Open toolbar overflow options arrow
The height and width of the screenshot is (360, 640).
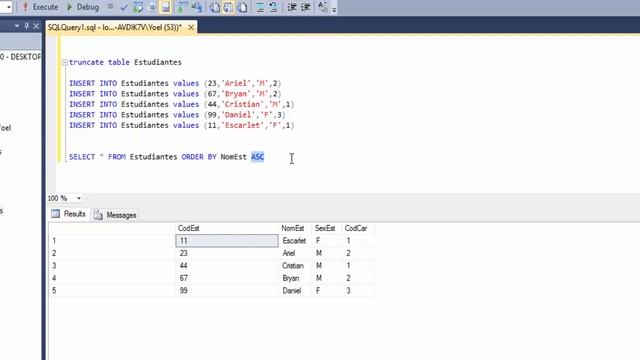point(334,9)
